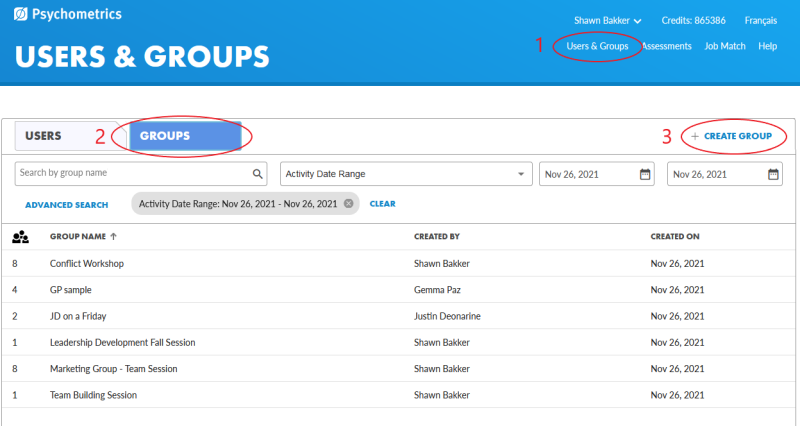Remove the Activity Date Range filter chip
The height and width of the screenshot is (426, 800).
click(348, 204)
